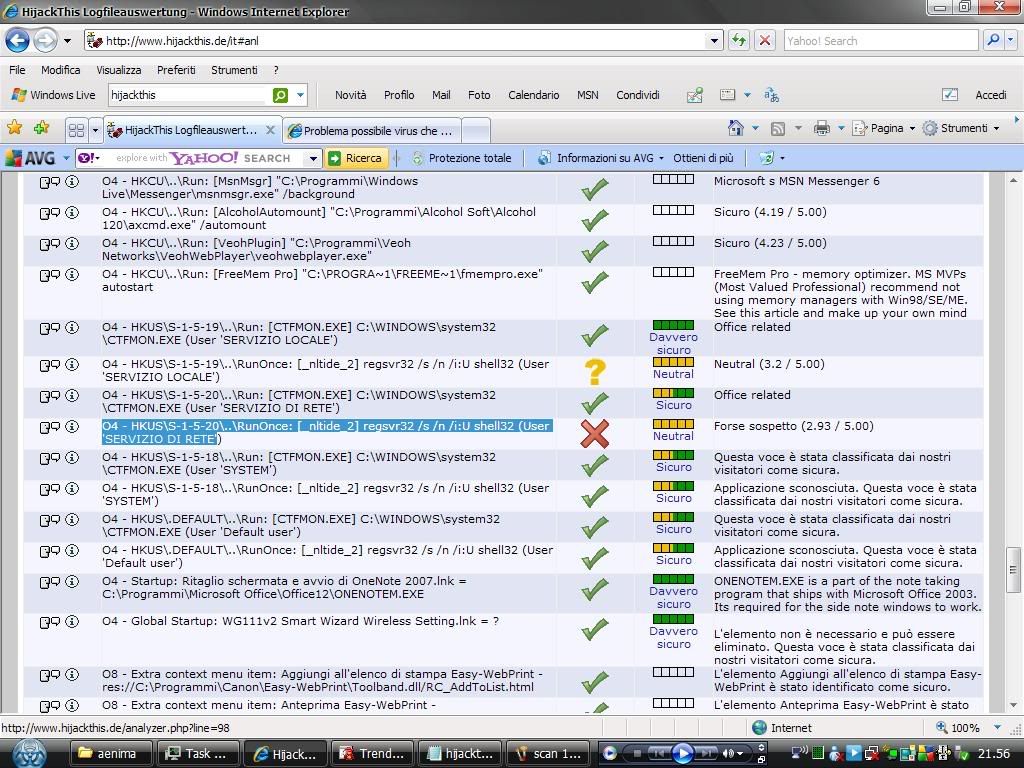Click the Start button
This screenshot has width=1024, height=768.
pos(29,754)
